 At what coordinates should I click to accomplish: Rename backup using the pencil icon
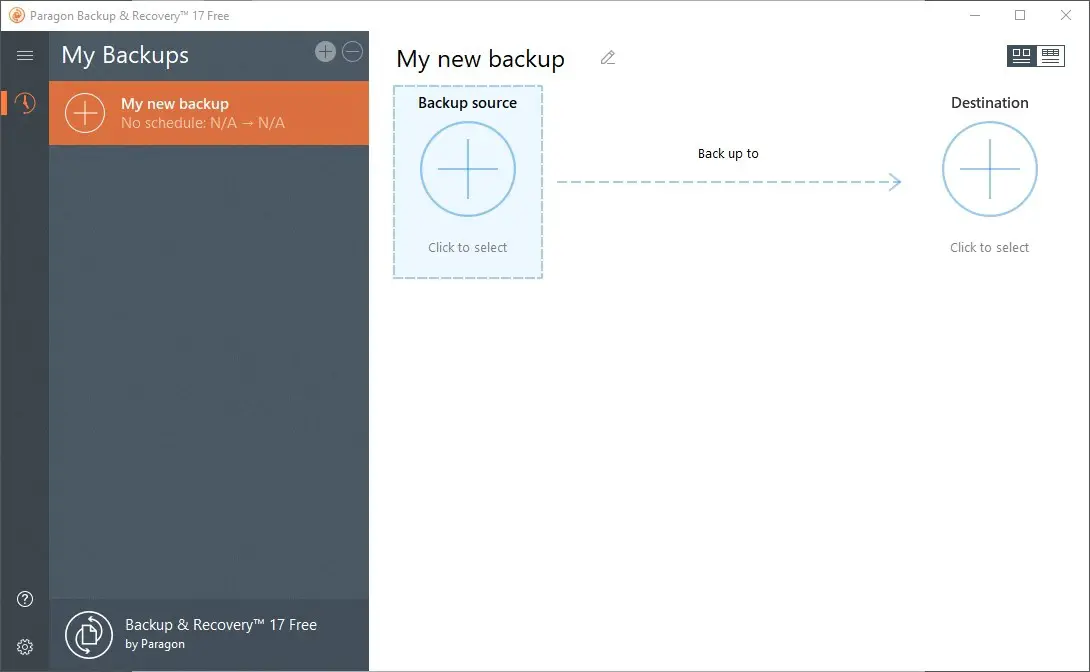608,58
